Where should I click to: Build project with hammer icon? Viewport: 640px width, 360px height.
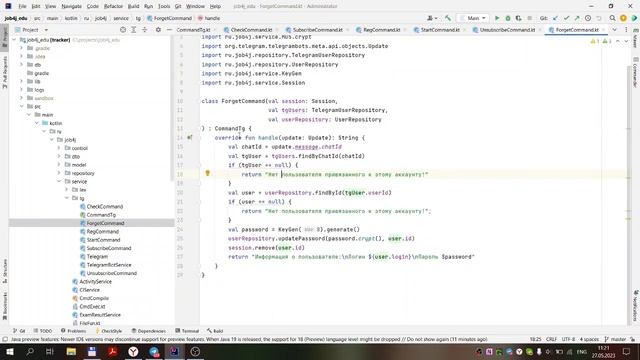[448, 18]
